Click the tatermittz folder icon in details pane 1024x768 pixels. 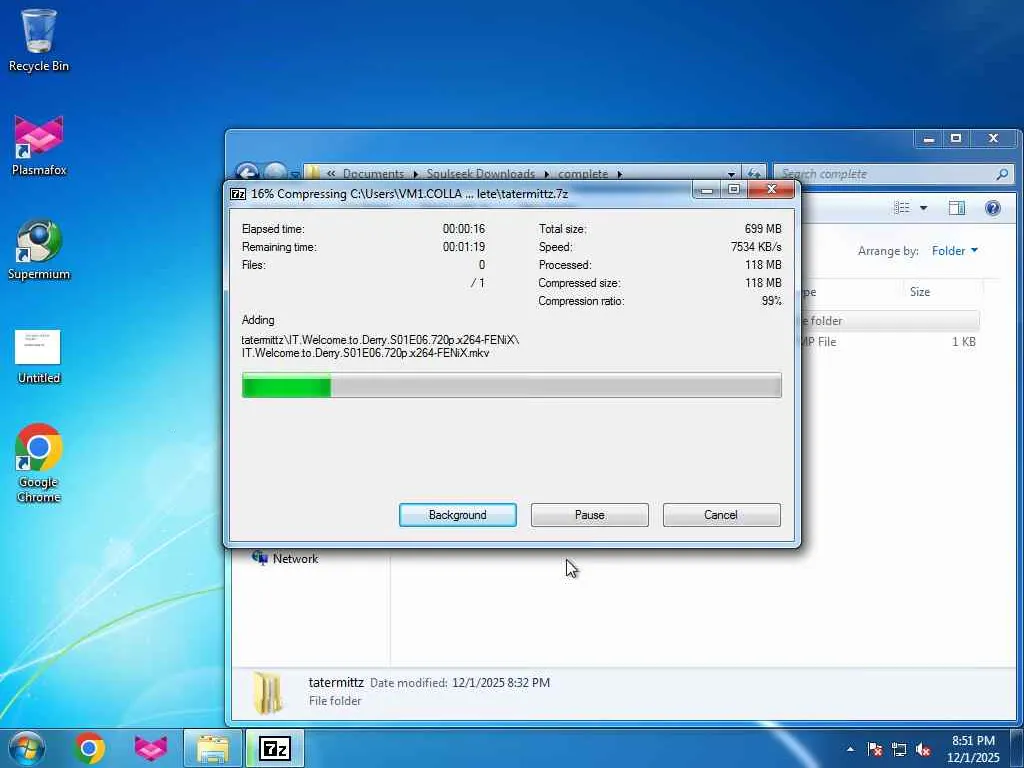(268, 693)
